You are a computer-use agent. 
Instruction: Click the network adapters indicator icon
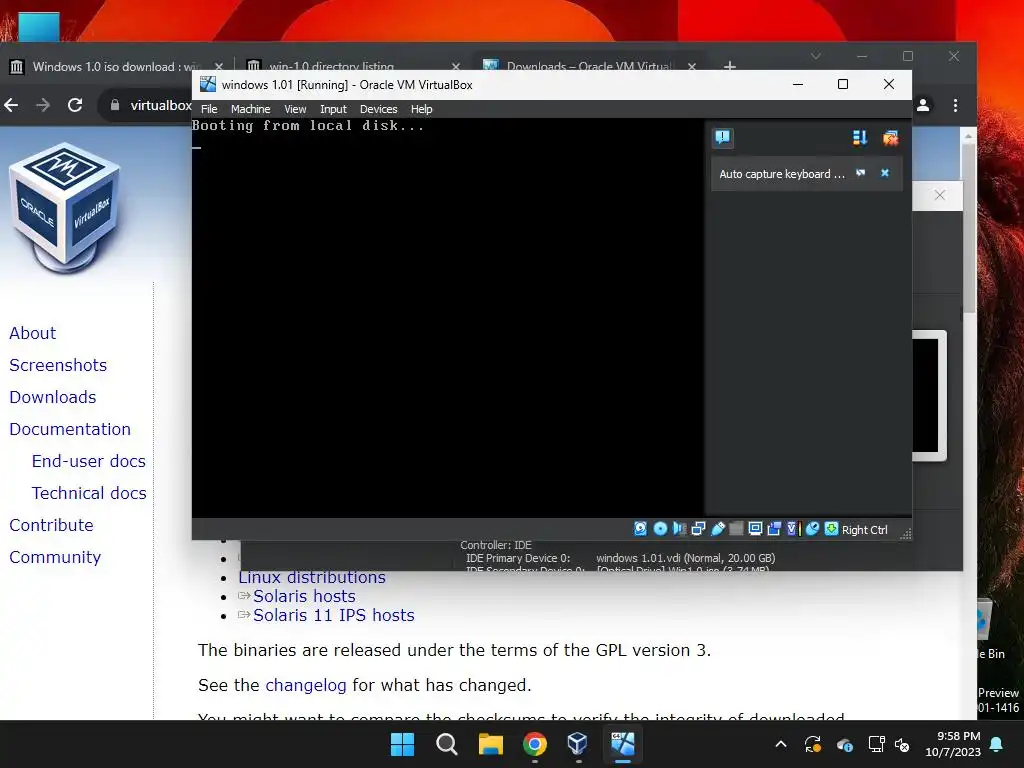pyautogui.click(x=698, y=529)
